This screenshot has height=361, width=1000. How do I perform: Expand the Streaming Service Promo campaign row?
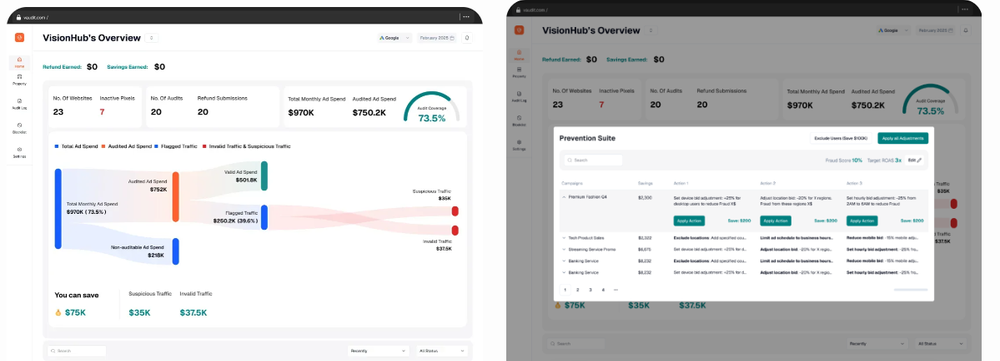pos(564,249)
